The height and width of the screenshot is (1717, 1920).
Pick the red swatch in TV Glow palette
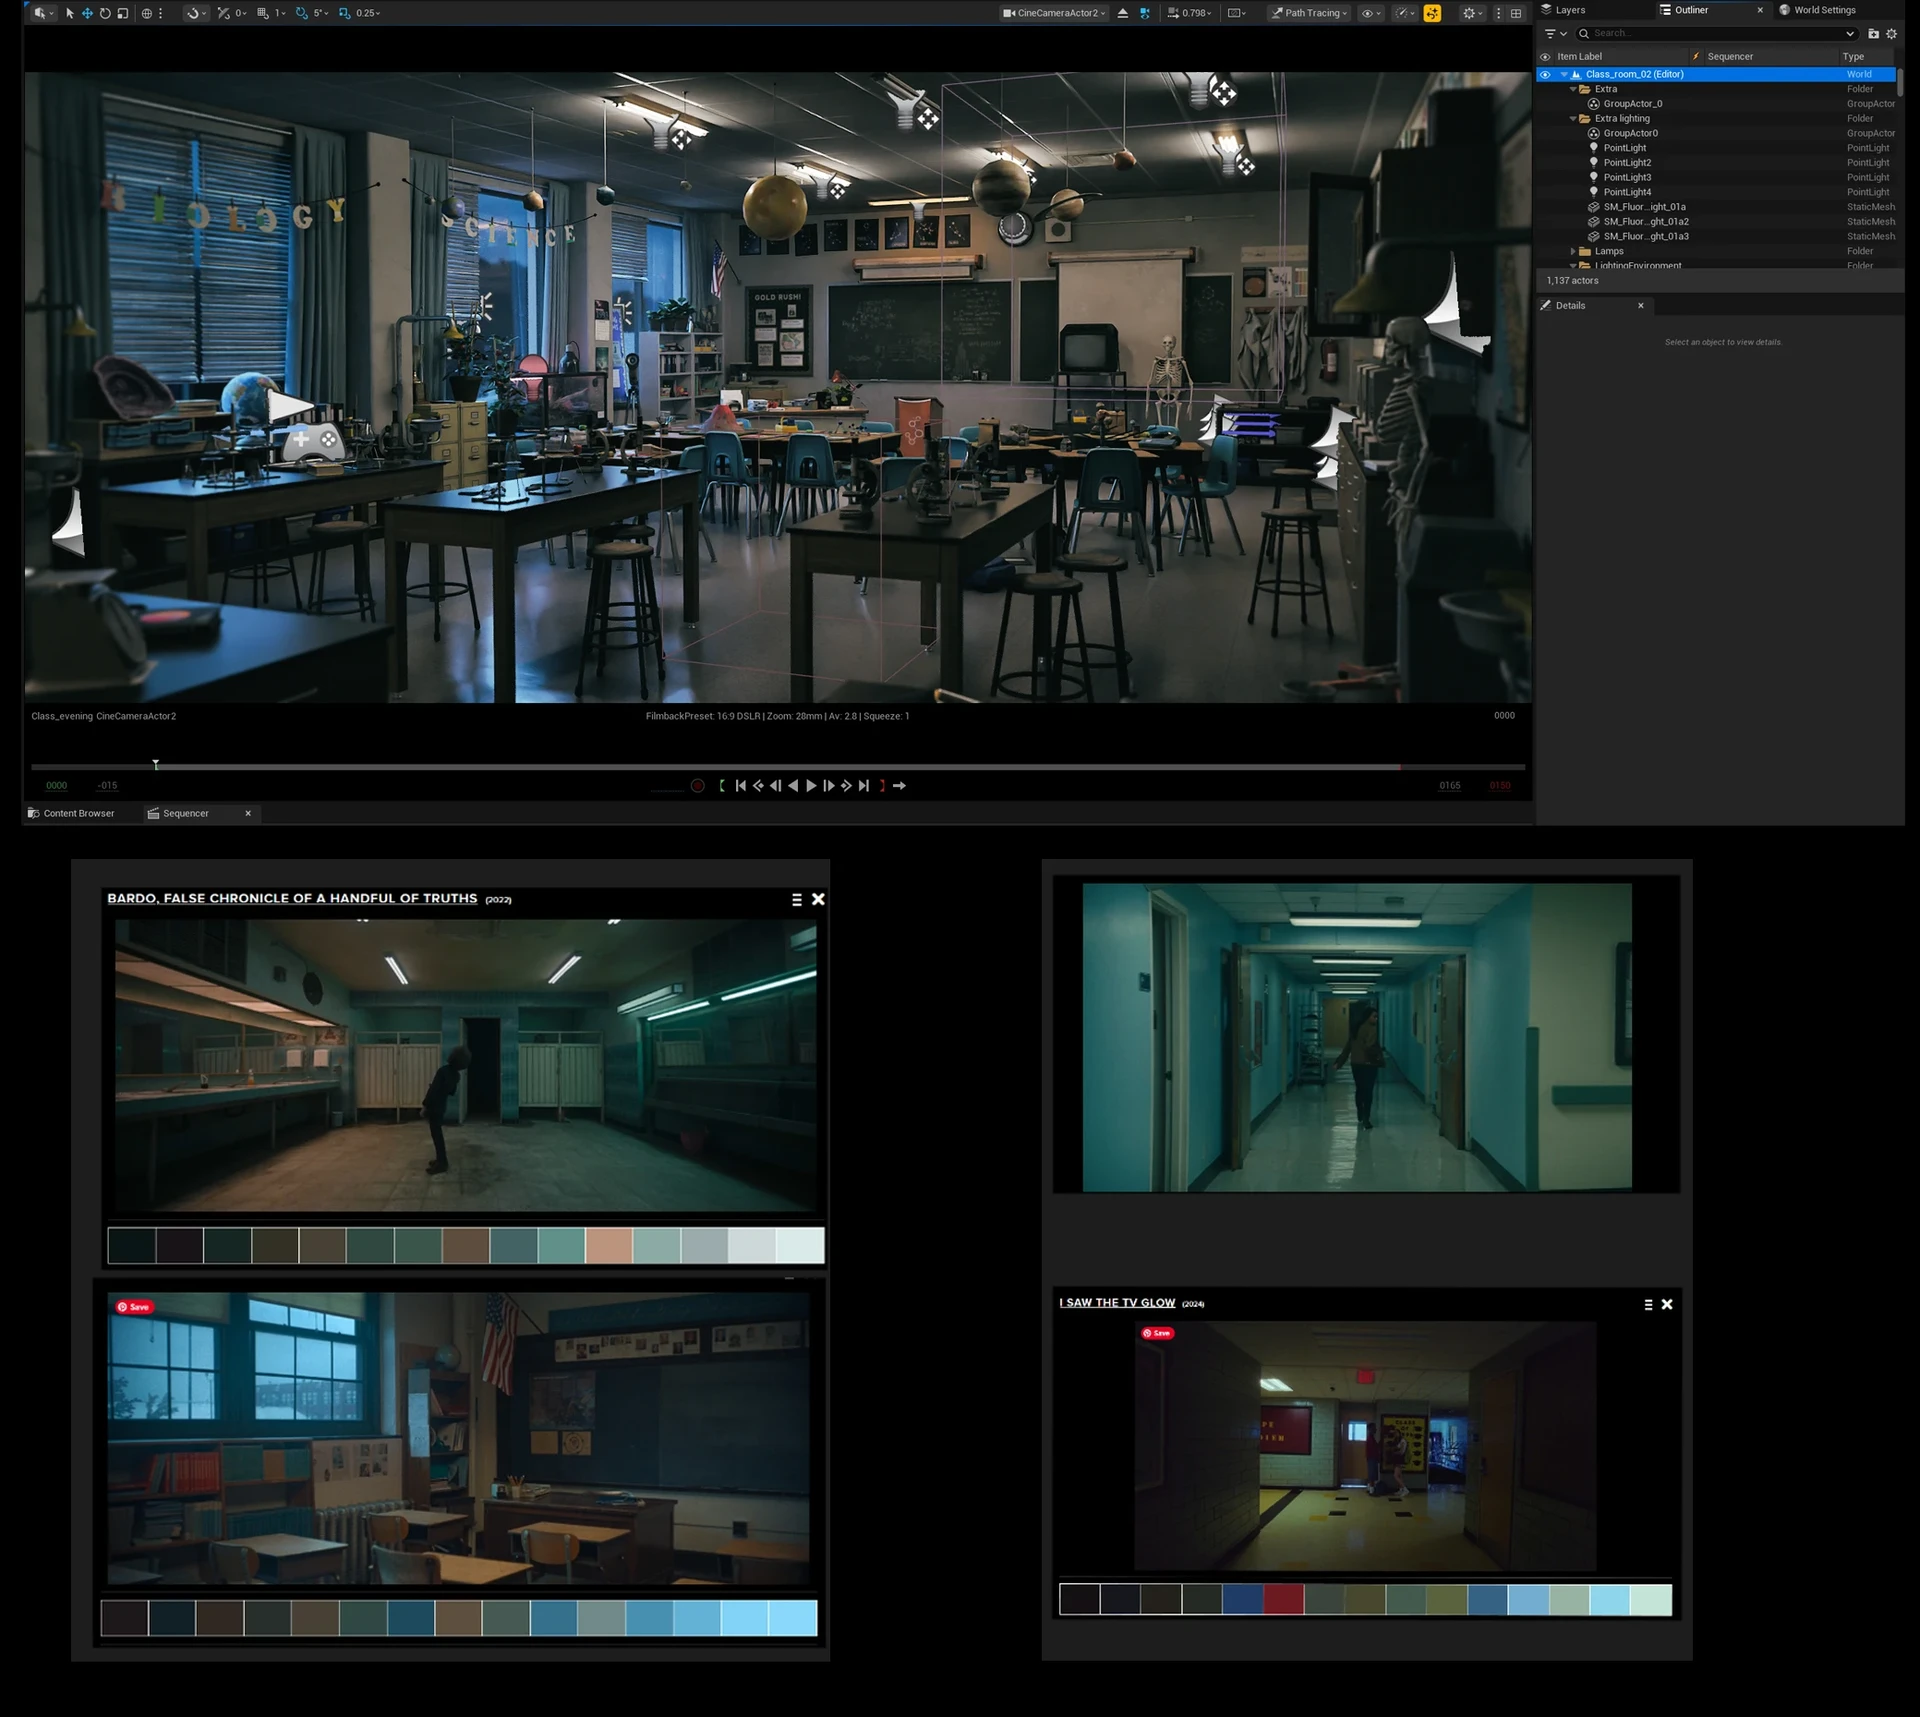(x=1284, y=1599)
